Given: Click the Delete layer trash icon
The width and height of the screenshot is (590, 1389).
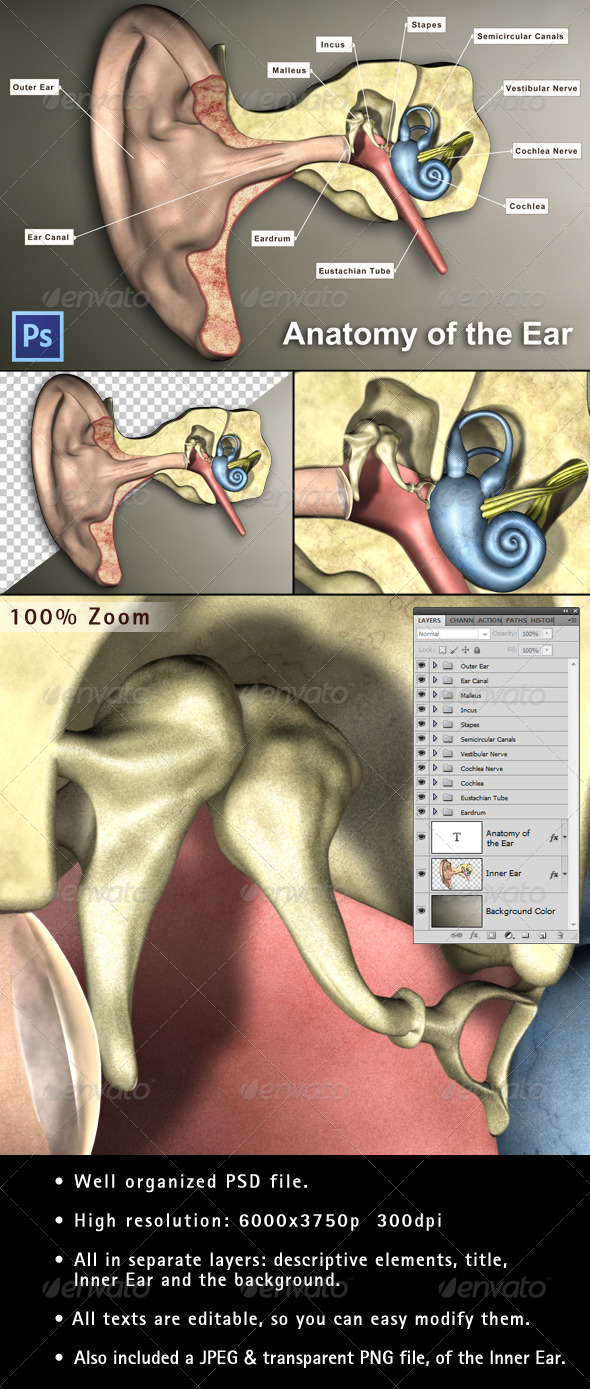Looking at the screenshot, I should point(559,935).
